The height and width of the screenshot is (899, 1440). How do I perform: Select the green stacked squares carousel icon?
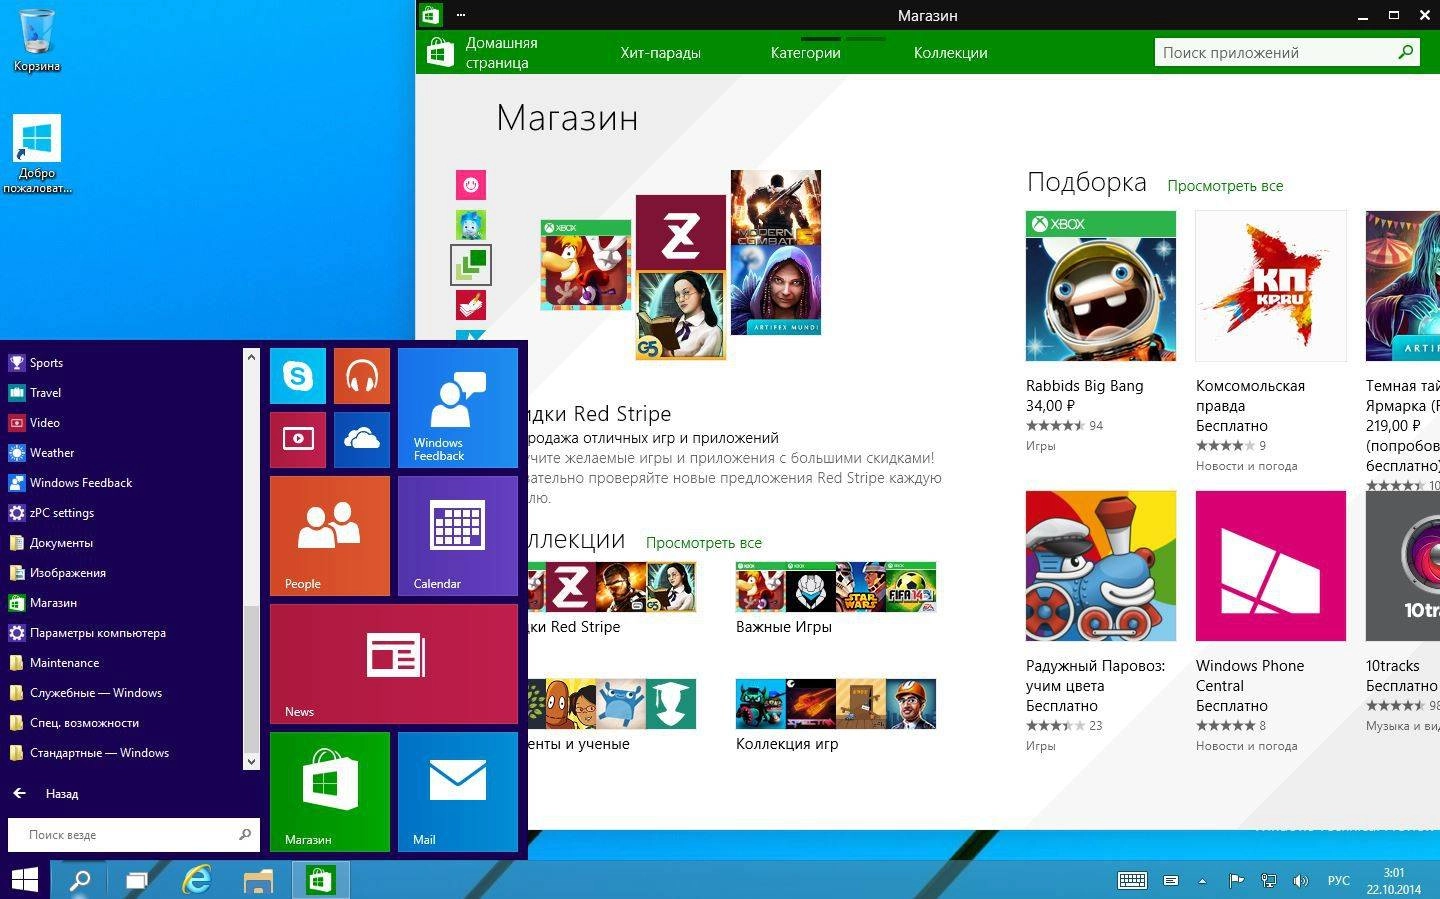coord(471,265)
